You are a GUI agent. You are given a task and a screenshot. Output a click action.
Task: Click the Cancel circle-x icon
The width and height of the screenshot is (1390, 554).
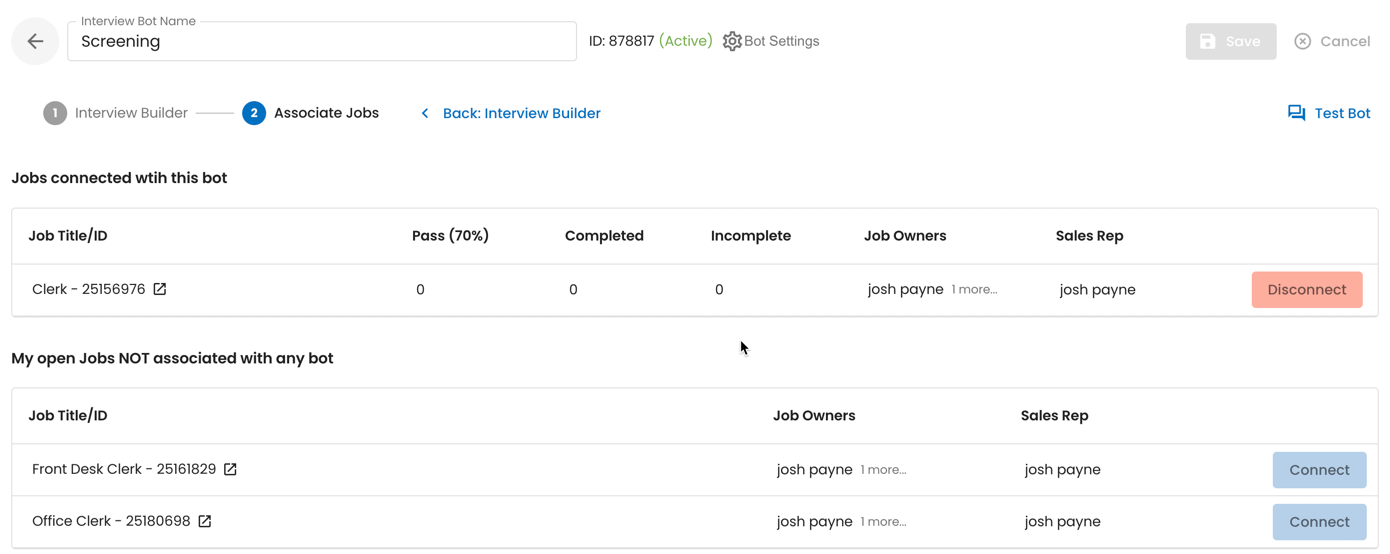1302,41
